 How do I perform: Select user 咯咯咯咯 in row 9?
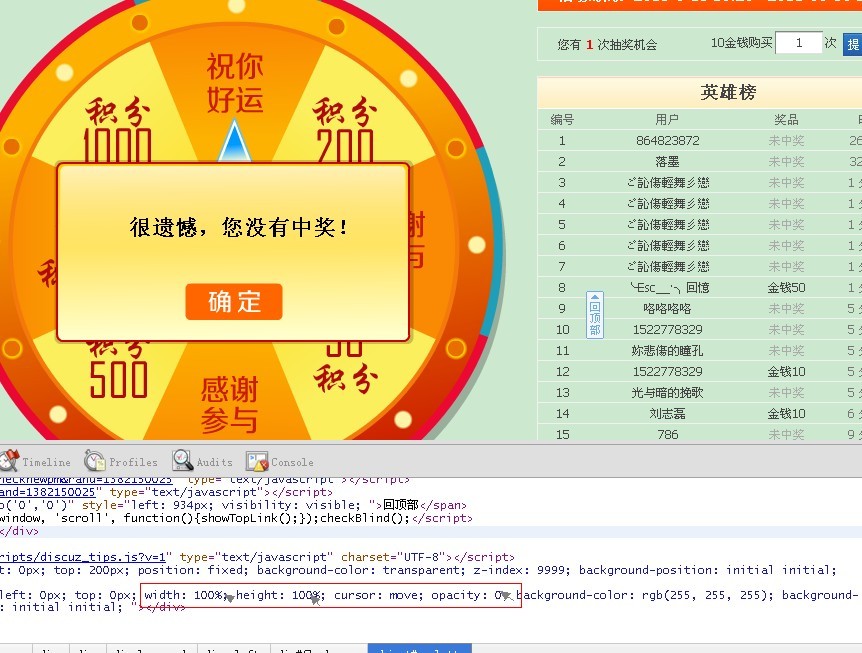click(667, 308)
